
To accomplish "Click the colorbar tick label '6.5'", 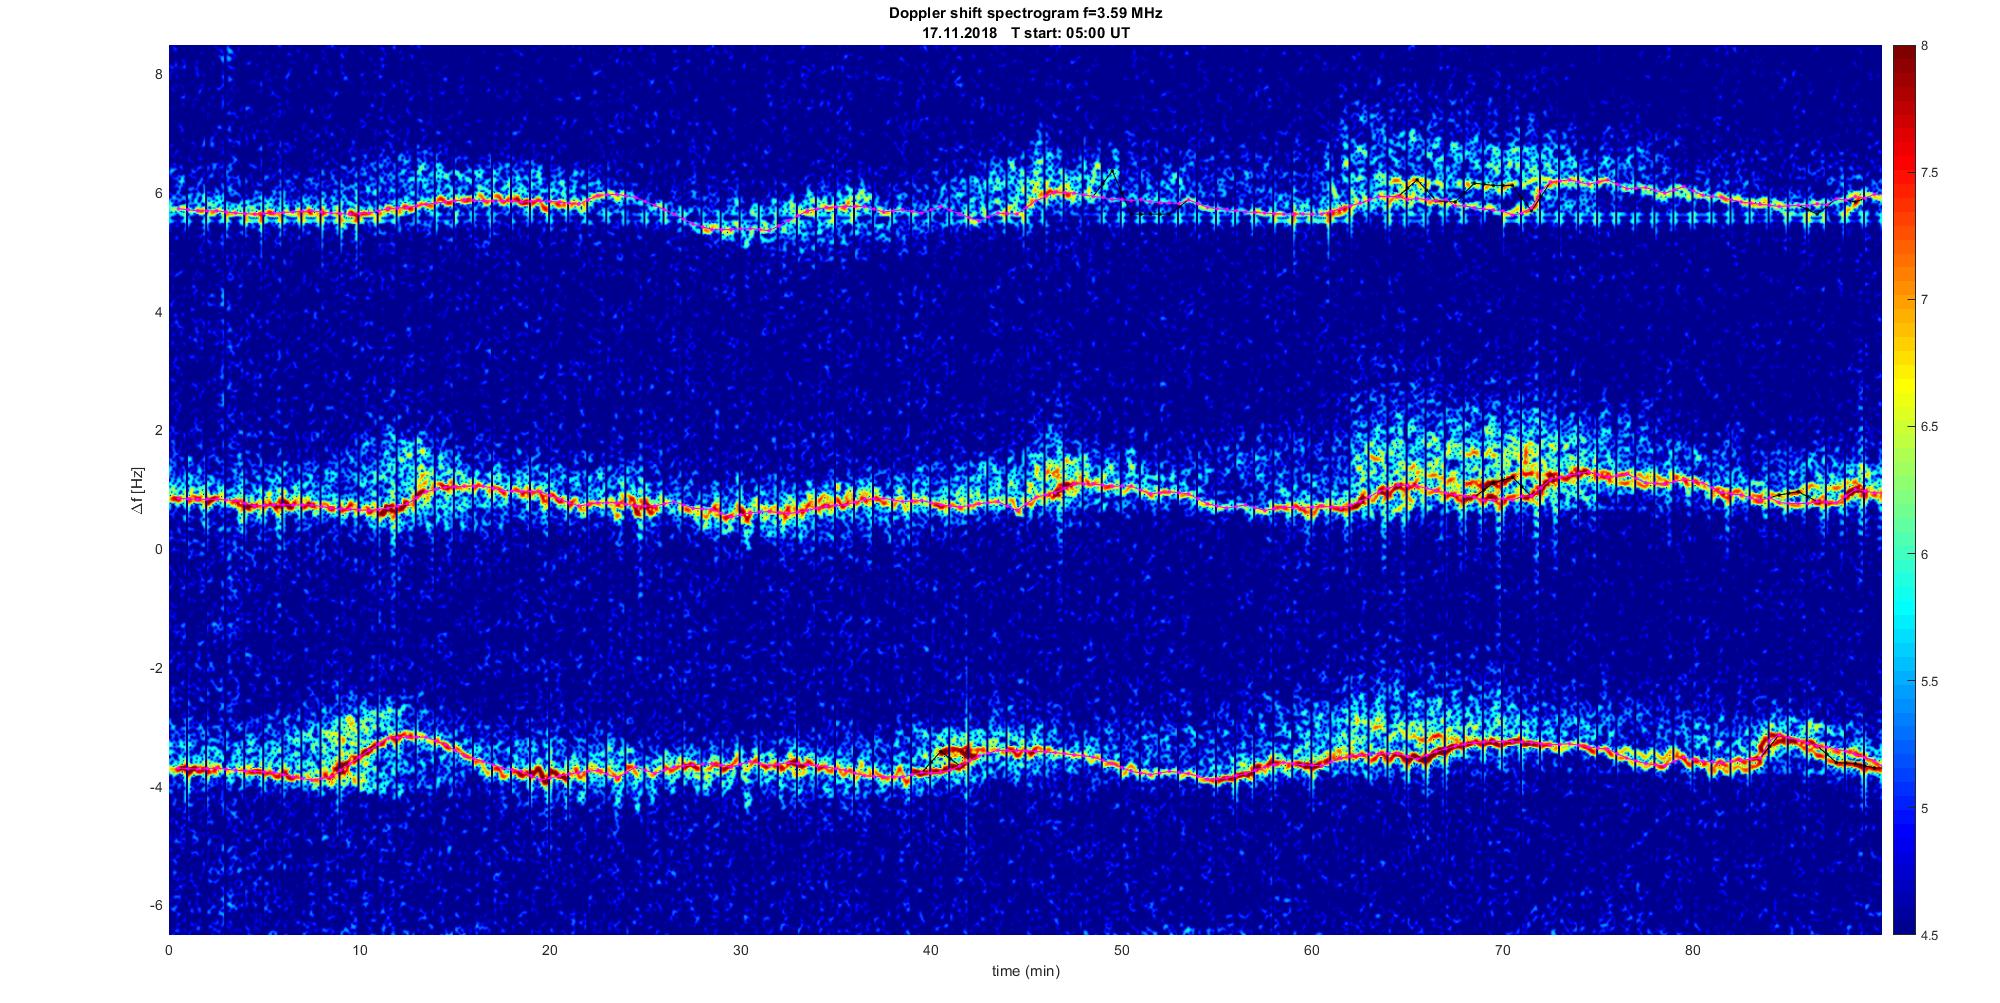I will click(x=1931, y=427).
